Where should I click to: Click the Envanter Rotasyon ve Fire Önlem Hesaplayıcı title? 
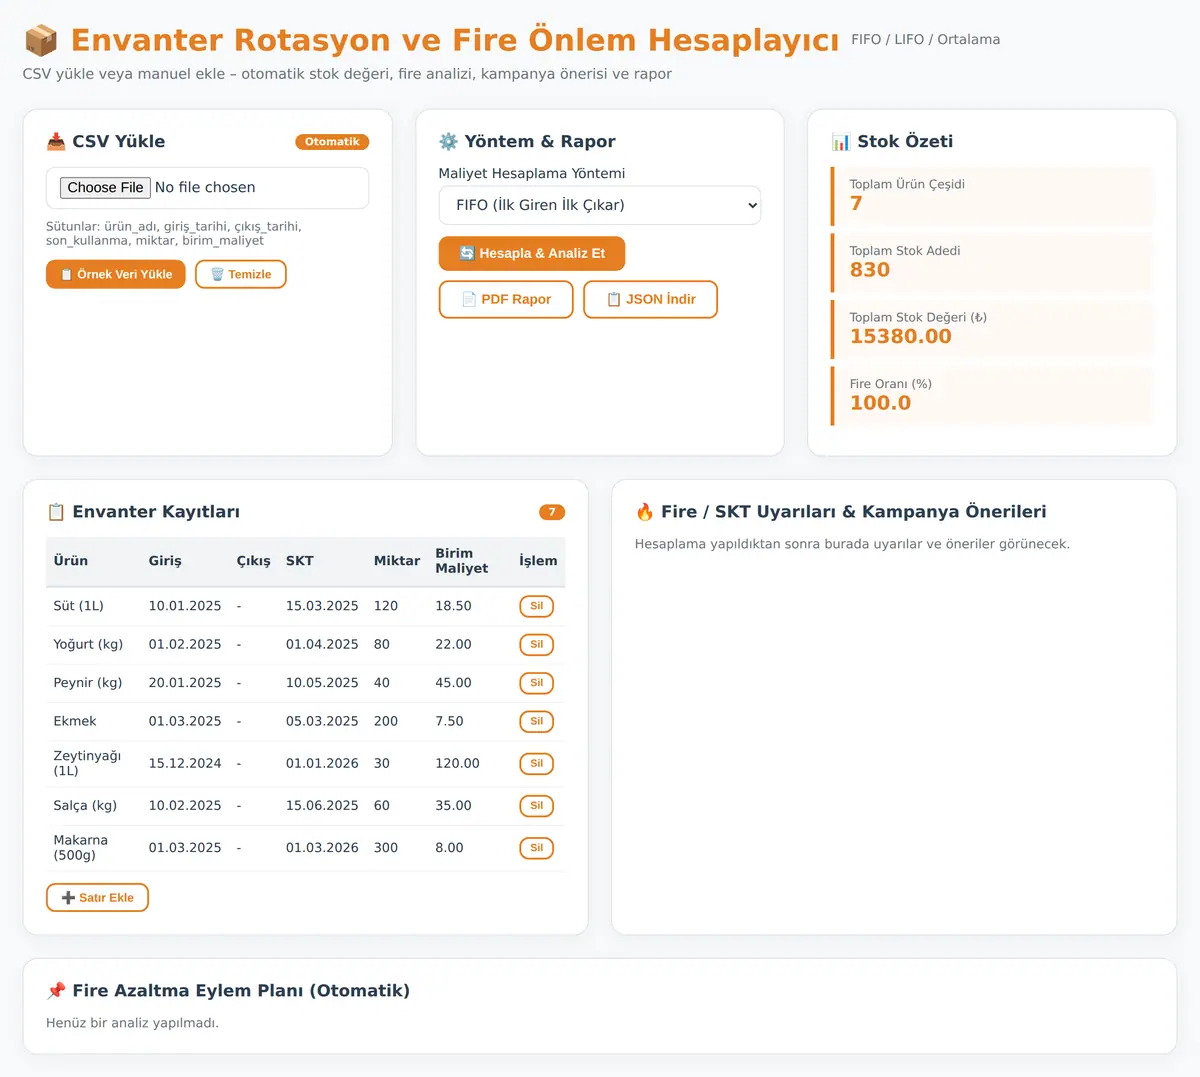[455, 40]
